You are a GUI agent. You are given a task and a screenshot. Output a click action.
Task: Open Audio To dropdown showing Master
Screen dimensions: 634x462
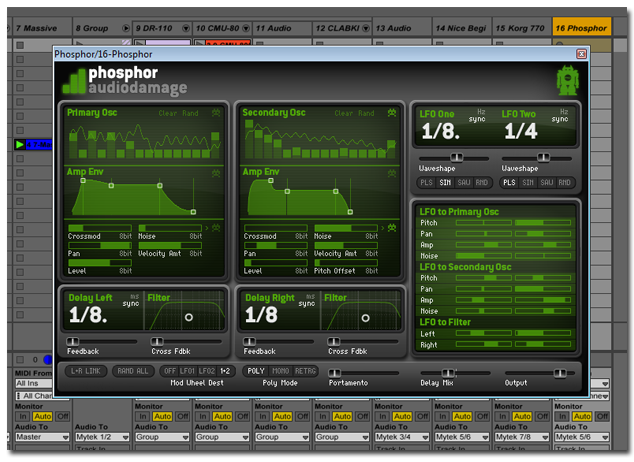point(42,437)
